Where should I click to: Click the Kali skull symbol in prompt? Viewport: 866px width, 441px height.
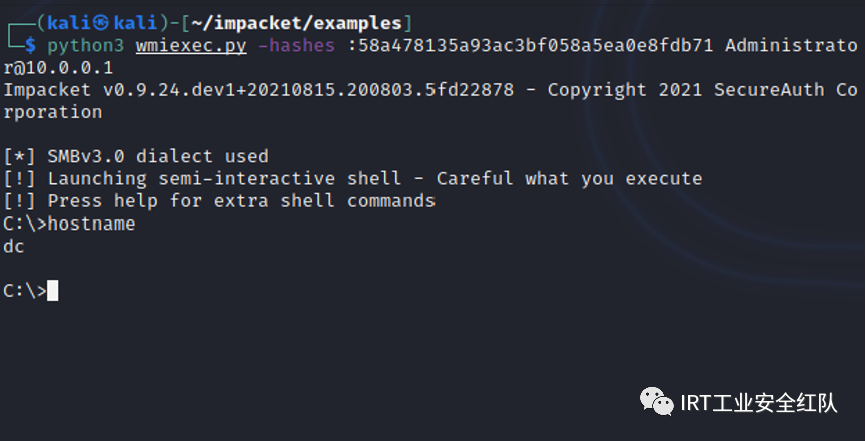pyautogui.click(x=101, y=23)
